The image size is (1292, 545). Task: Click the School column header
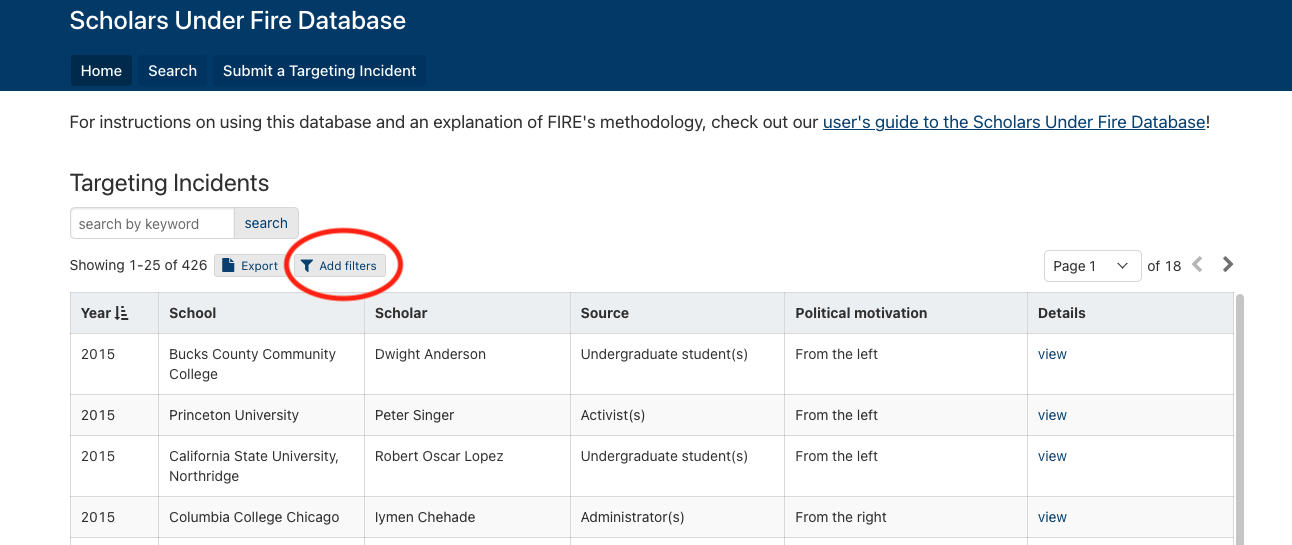click(193, 313)
